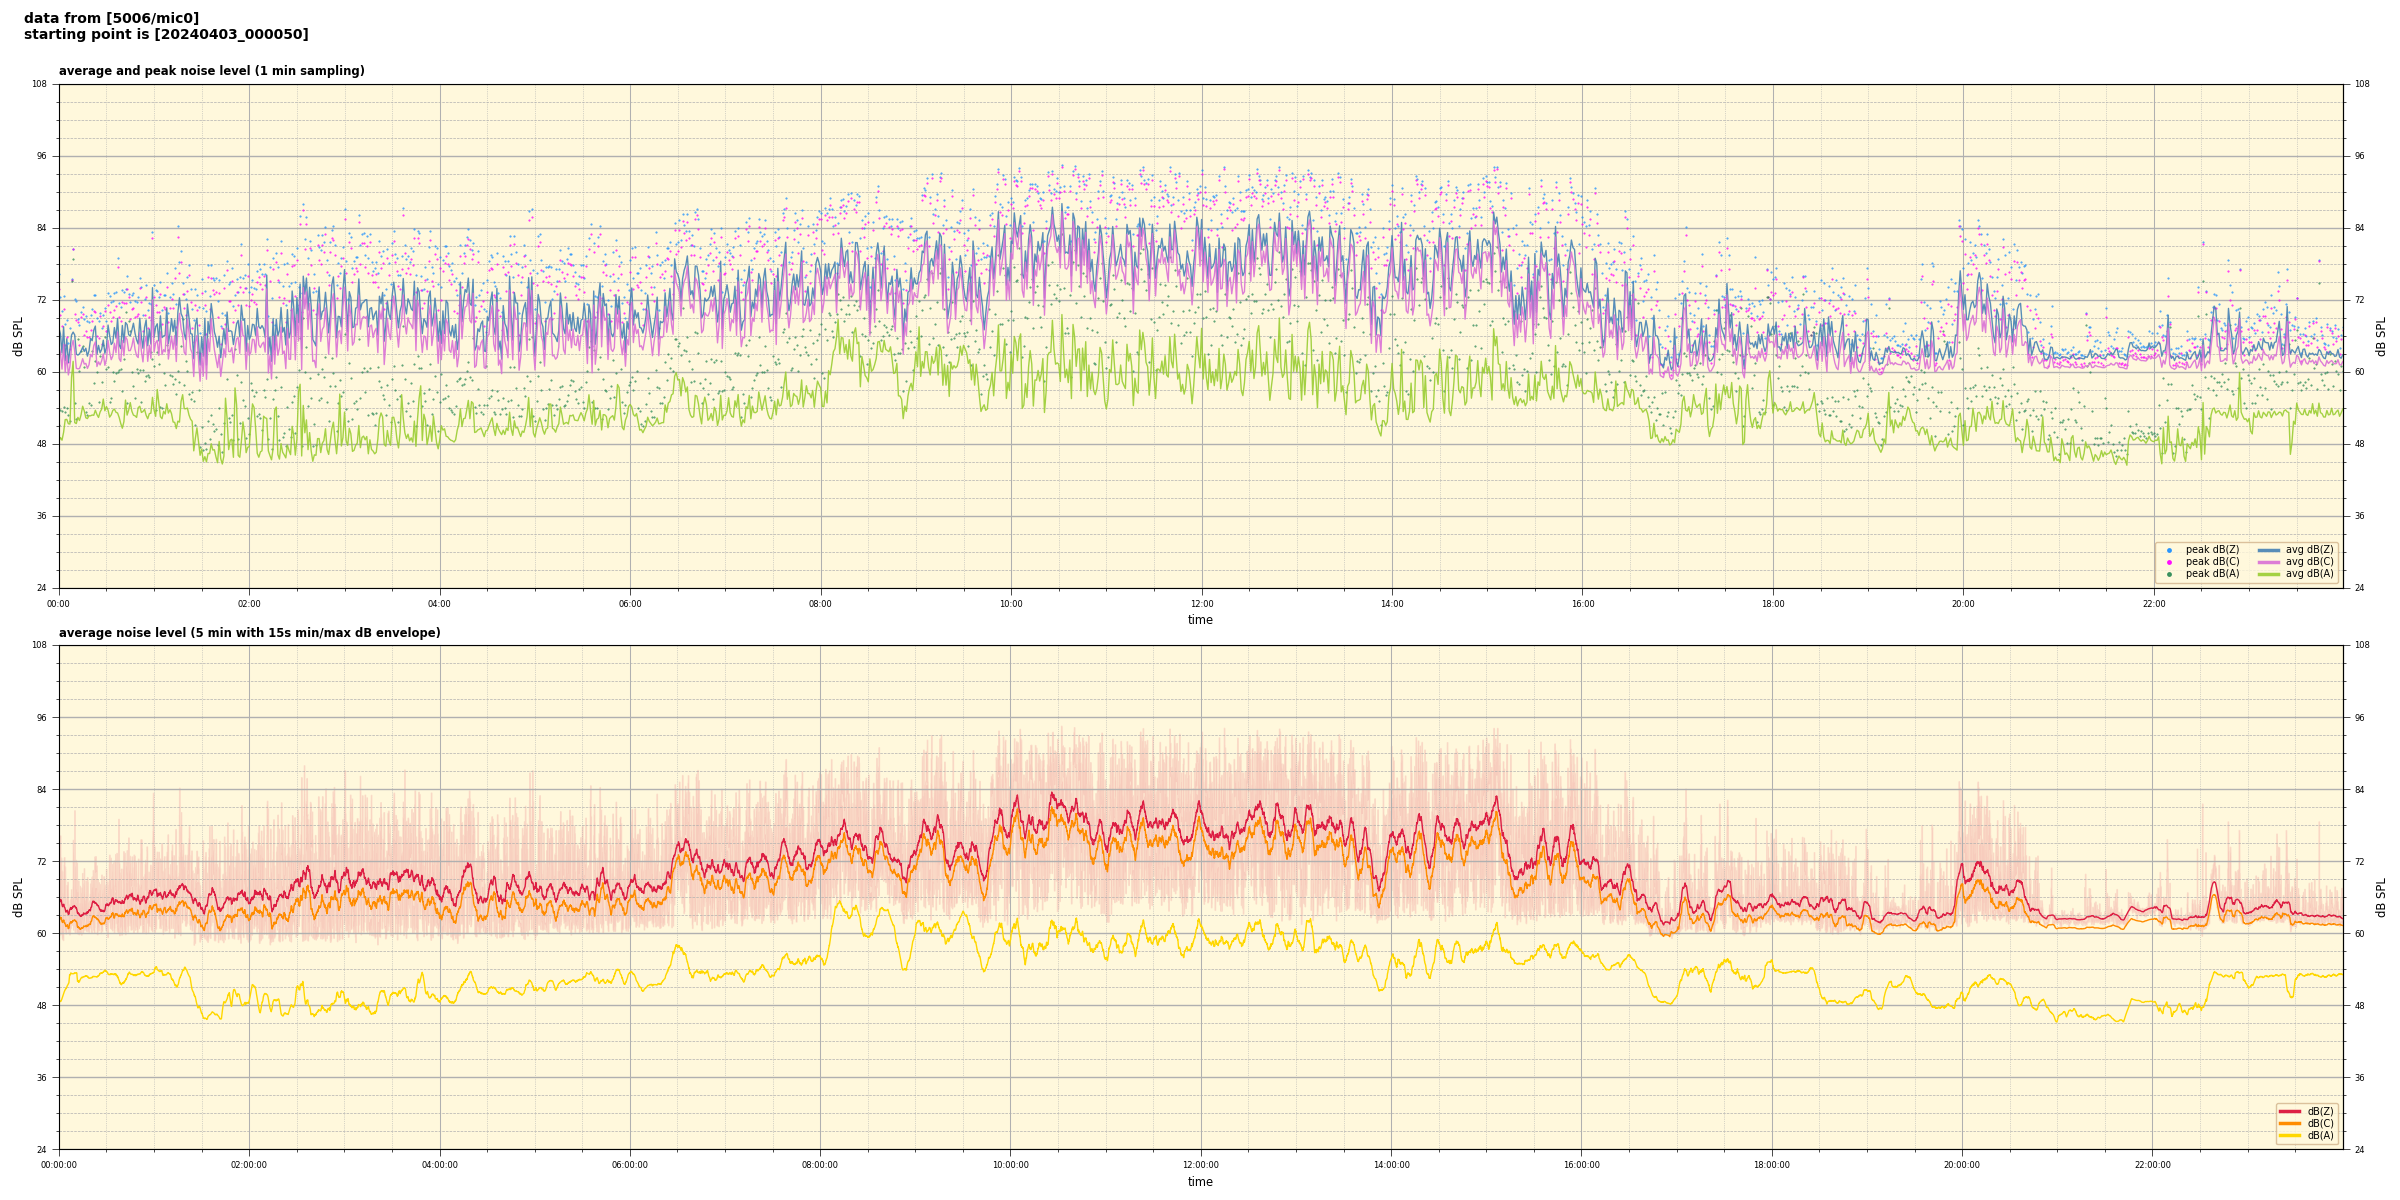Click the 02:00:00 tick on bottom chart
This screenshot has height=1200, width=2400.
pyautogui.click(x=249, y=1165)
